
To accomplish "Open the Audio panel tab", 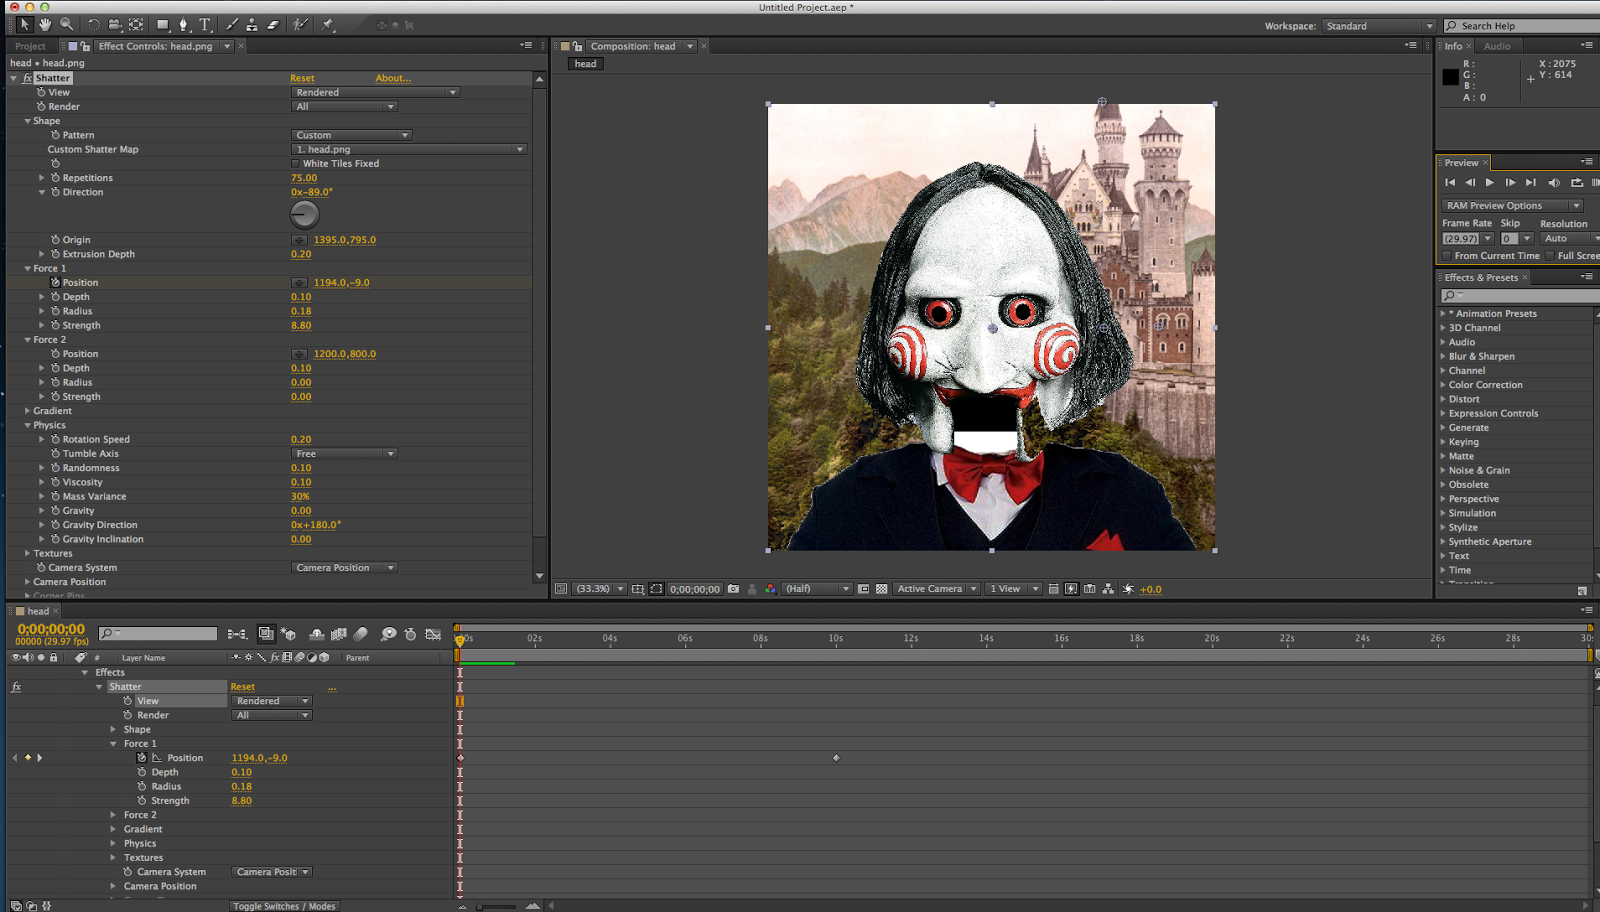I will [1497, 46].
